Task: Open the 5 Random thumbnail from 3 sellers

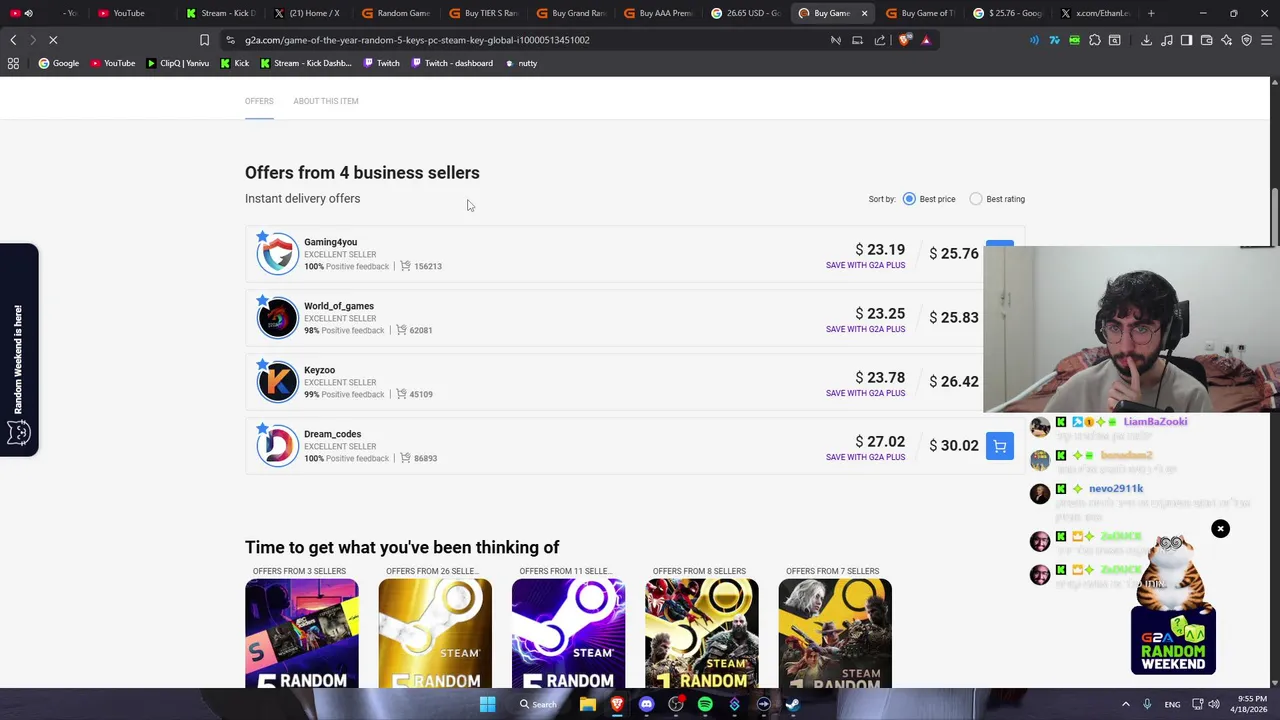Action: click(301, 633)
